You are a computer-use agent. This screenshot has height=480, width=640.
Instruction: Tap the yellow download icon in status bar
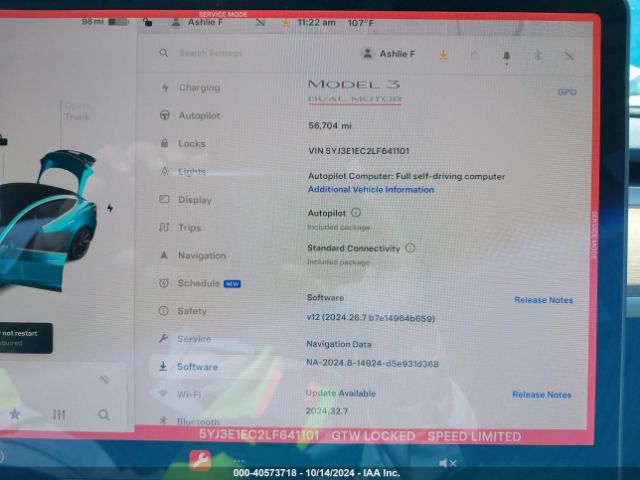286,22
